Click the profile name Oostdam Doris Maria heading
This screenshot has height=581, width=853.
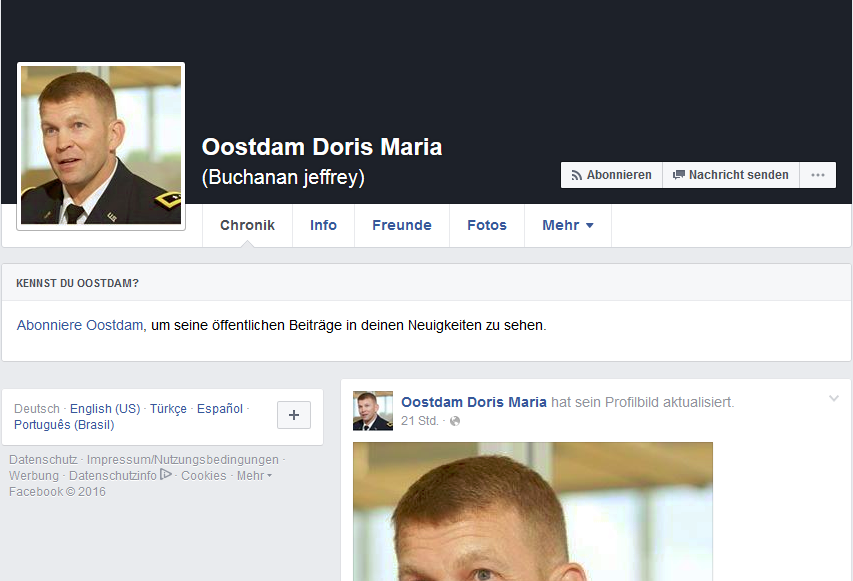click(322, 147)
